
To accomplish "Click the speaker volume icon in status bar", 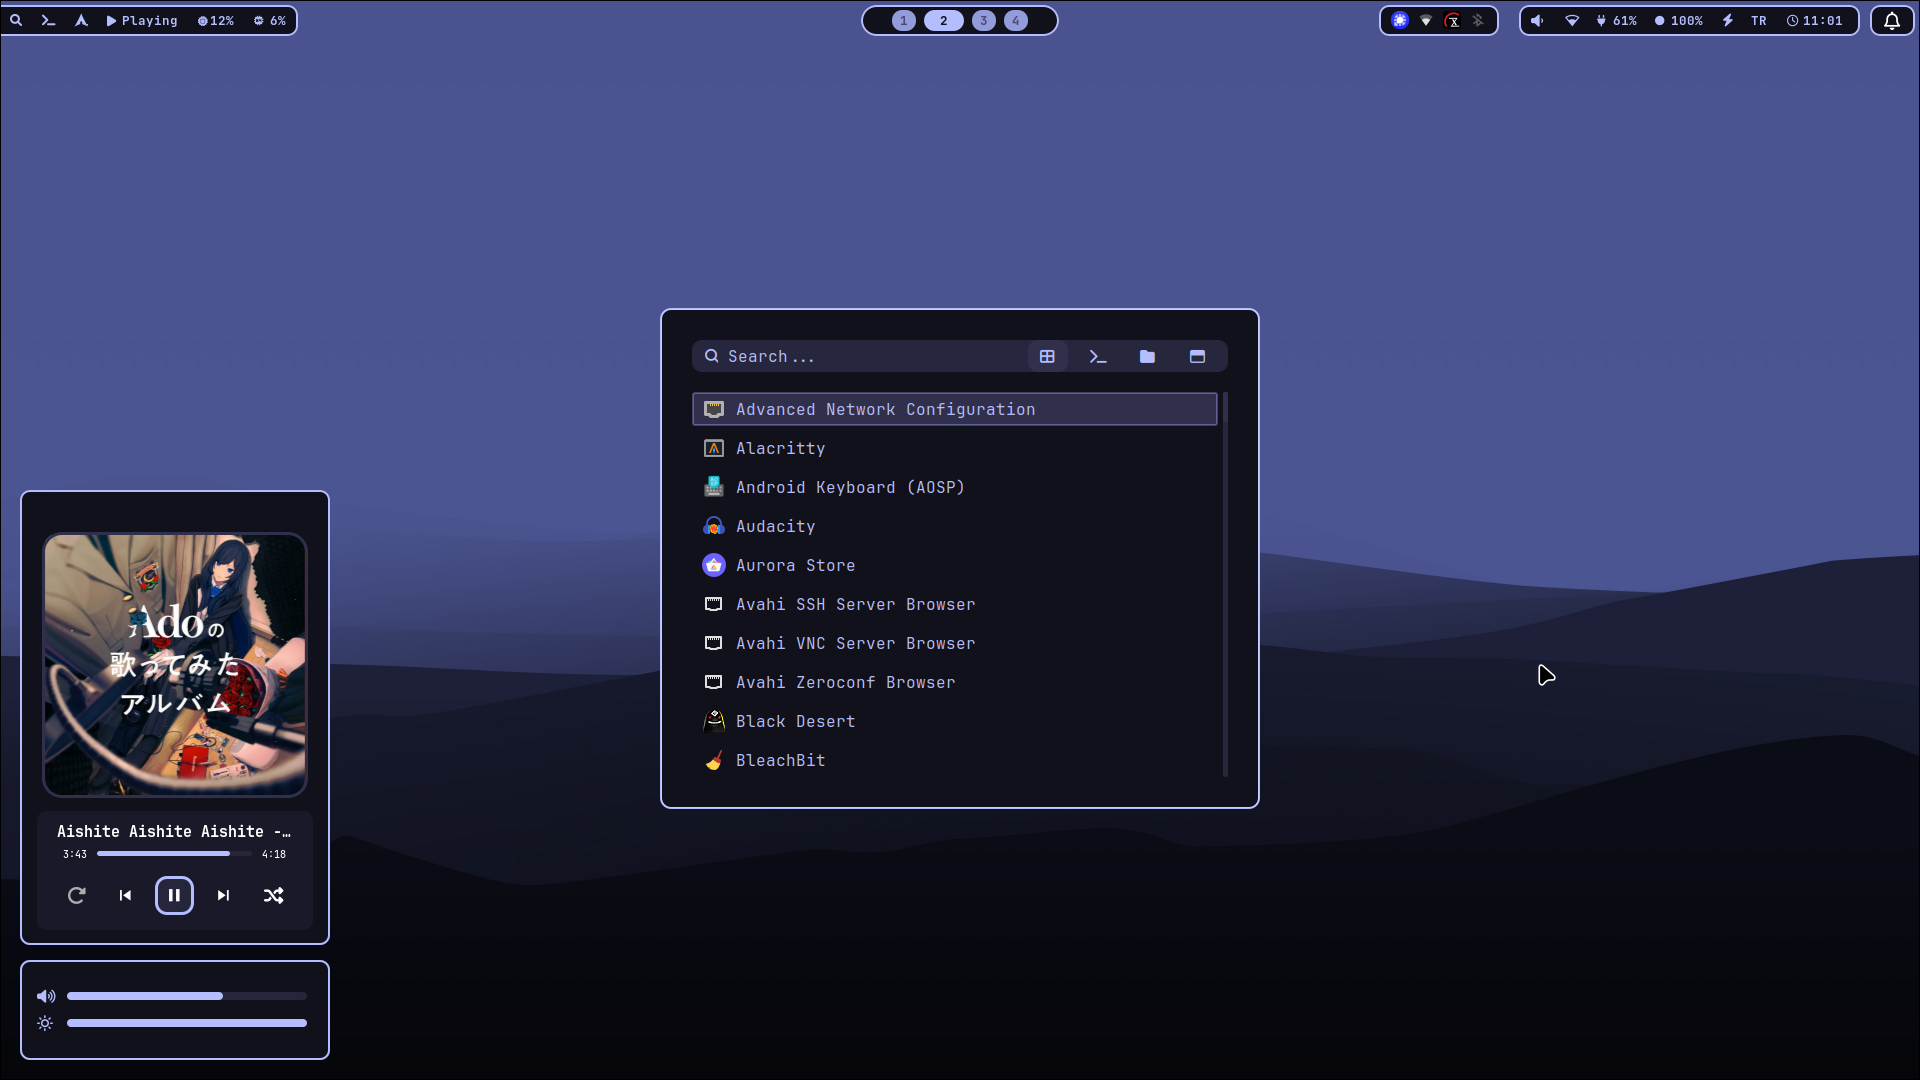I will [1537, 20].
